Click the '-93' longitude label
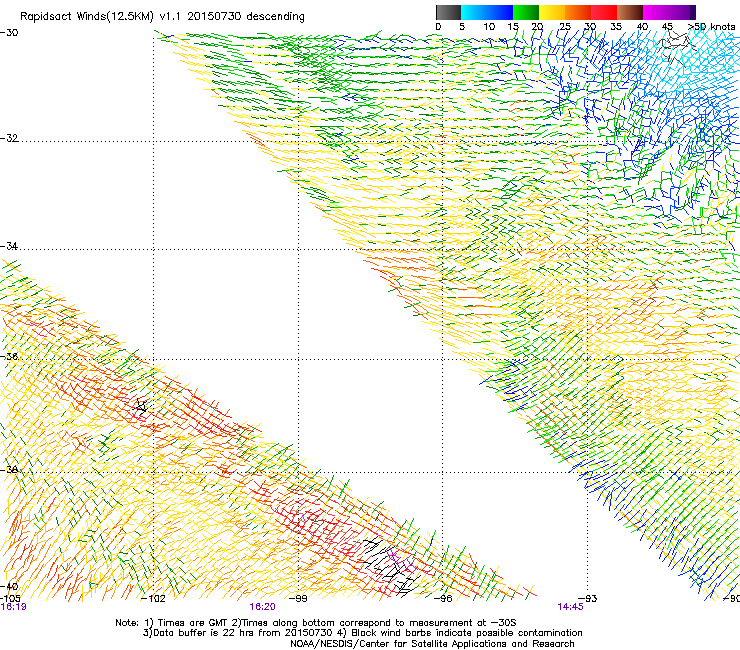 click(x=588, y=599)
